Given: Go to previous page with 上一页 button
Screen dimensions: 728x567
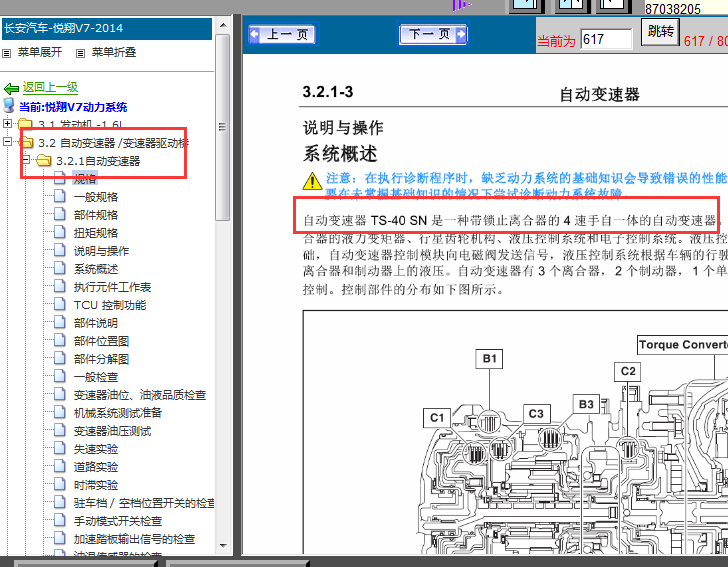Looking at the screenshot, I should (282, 34).
